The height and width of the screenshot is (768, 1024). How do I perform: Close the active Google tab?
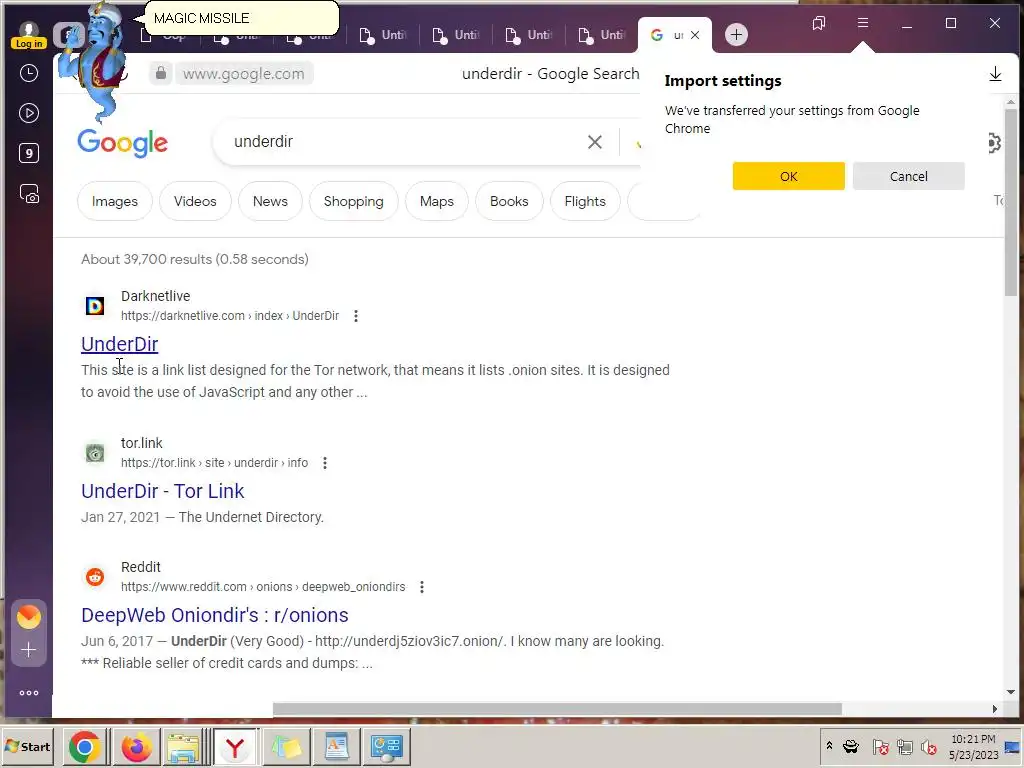point(696,35)
